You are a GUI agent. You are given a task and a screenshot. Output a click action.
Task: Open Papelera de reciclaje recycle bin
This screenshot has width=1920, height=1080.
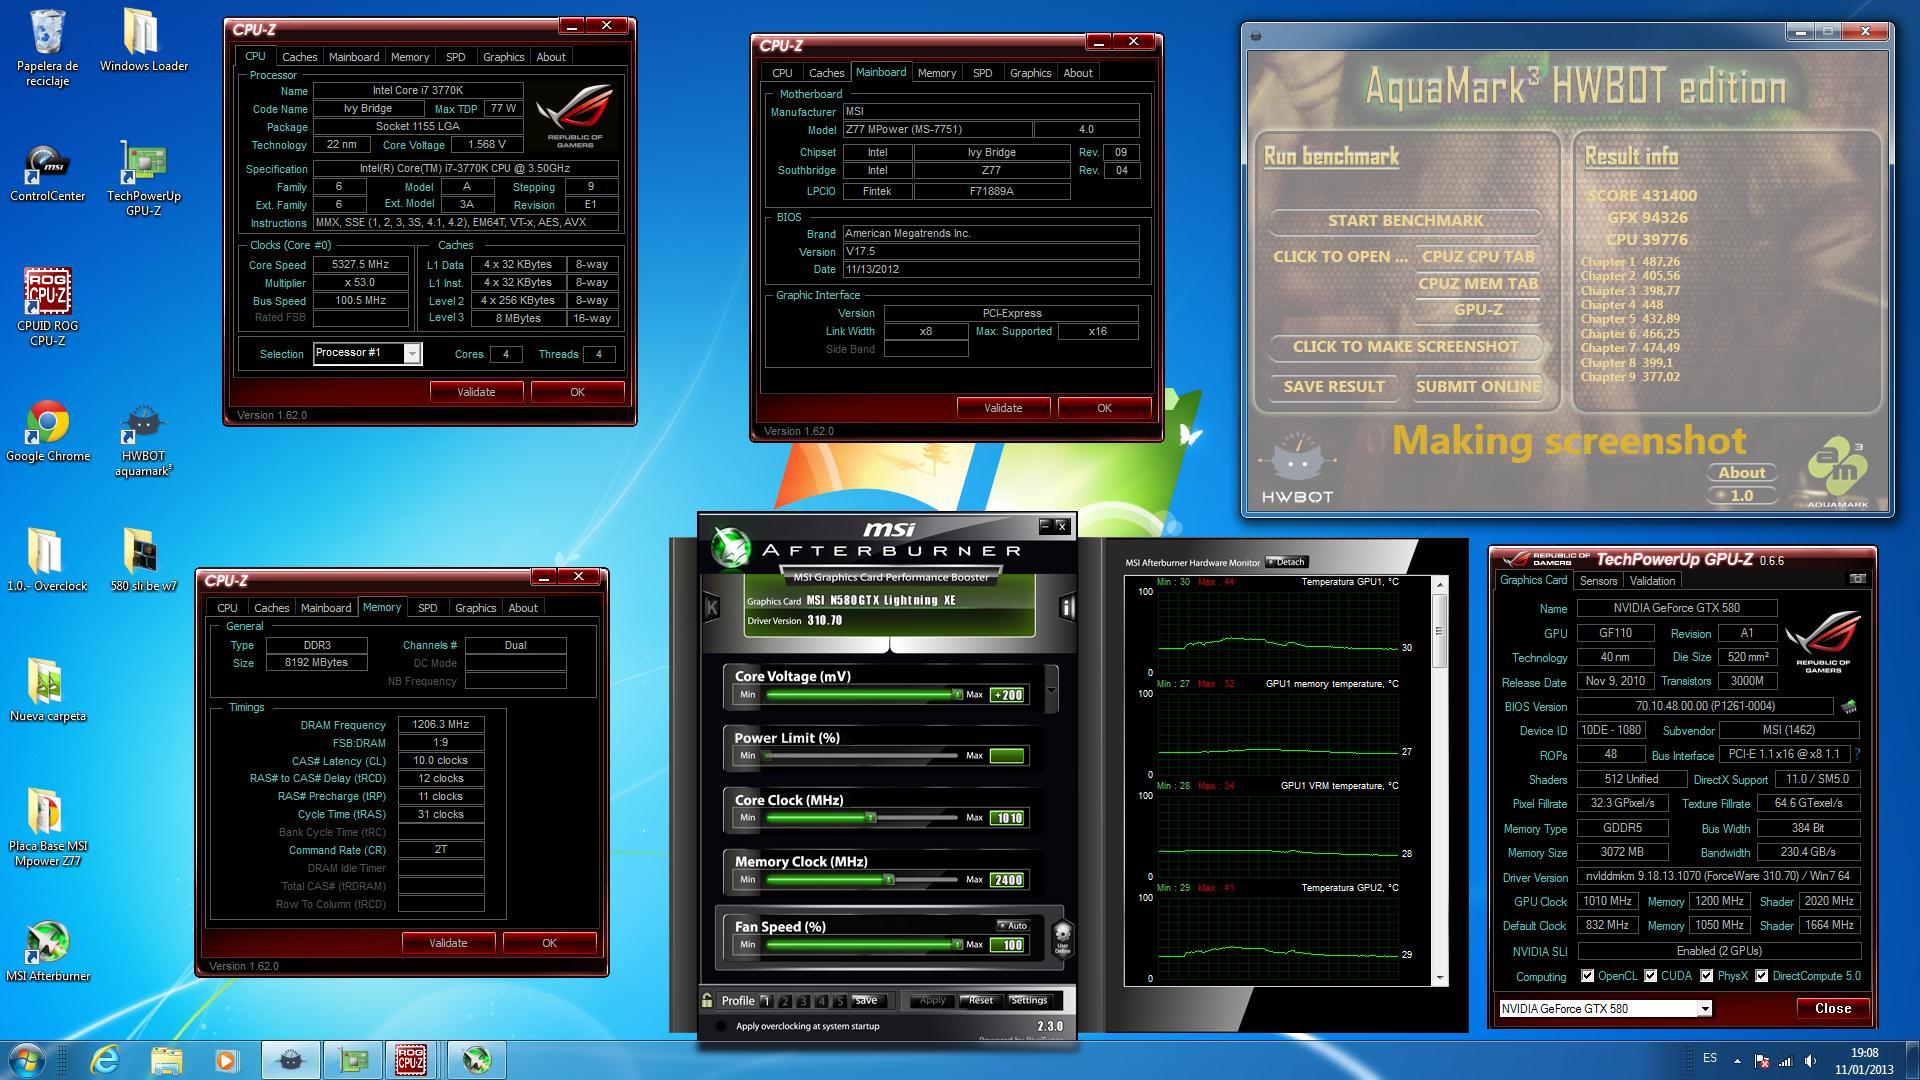(47, 48)
